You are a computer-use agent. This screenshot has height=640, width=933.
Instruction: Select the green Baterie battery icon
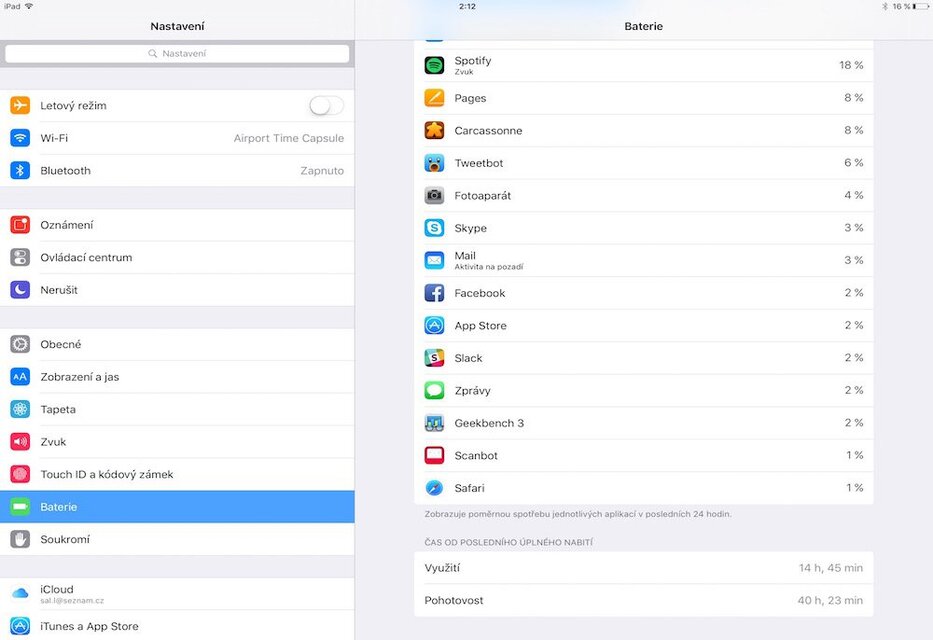click(x=21, y=506)
